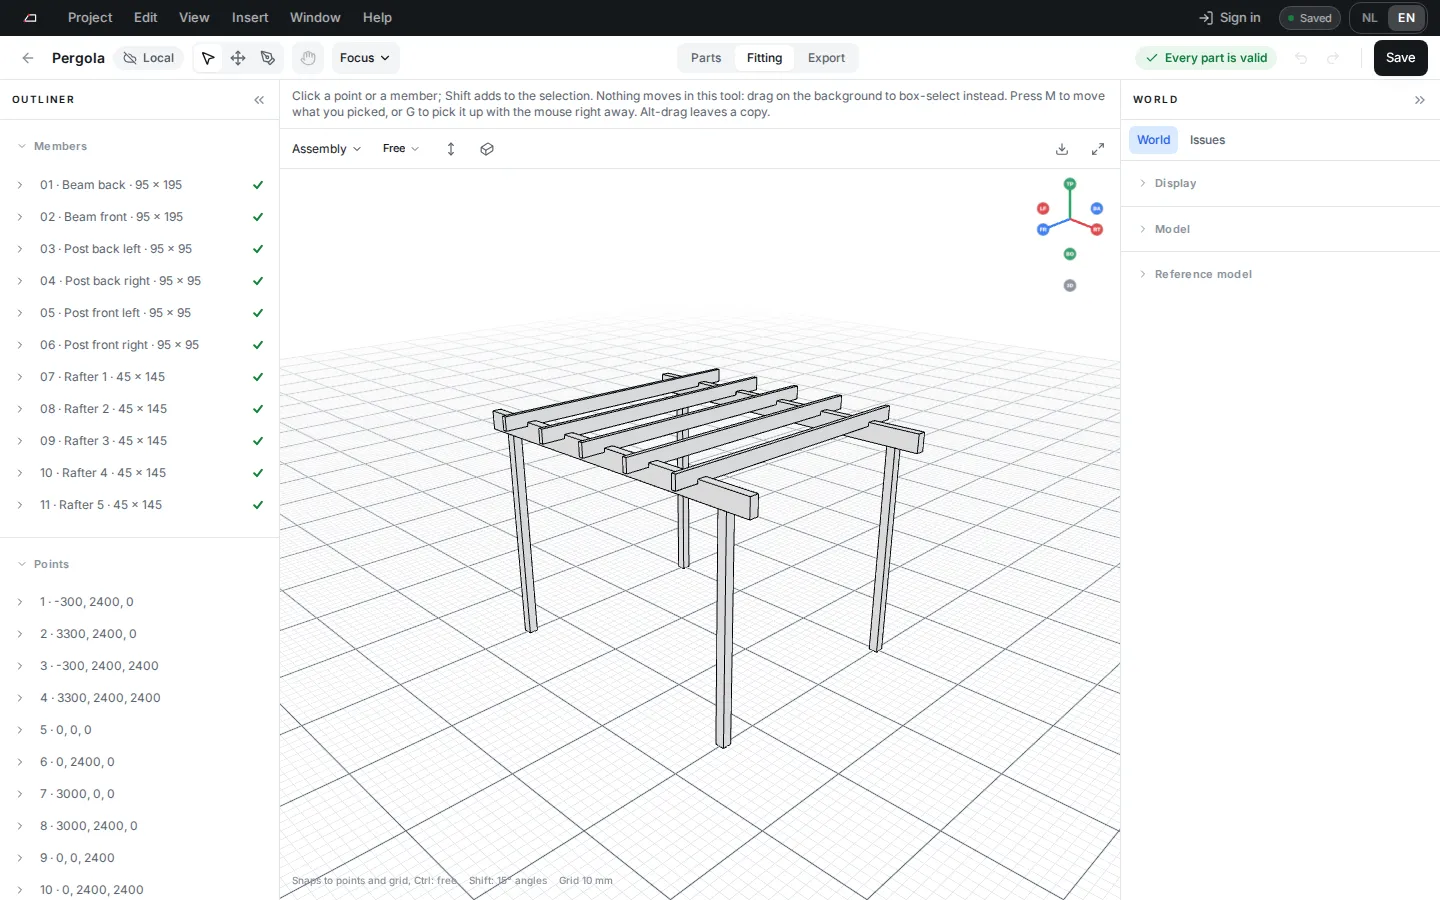Viewport: 1440px width, 900px height.
Task: Snap to right view via RT gizmo
Action: pos(1097,230)
